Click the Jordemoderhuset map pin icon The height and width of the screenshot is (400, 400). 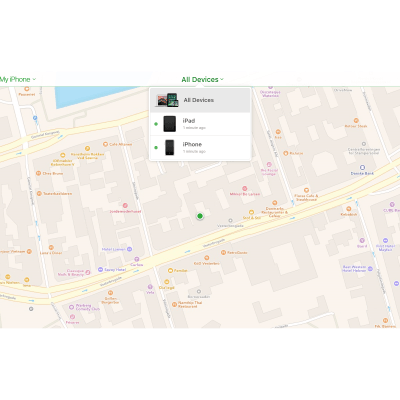(x=125, y=205)
